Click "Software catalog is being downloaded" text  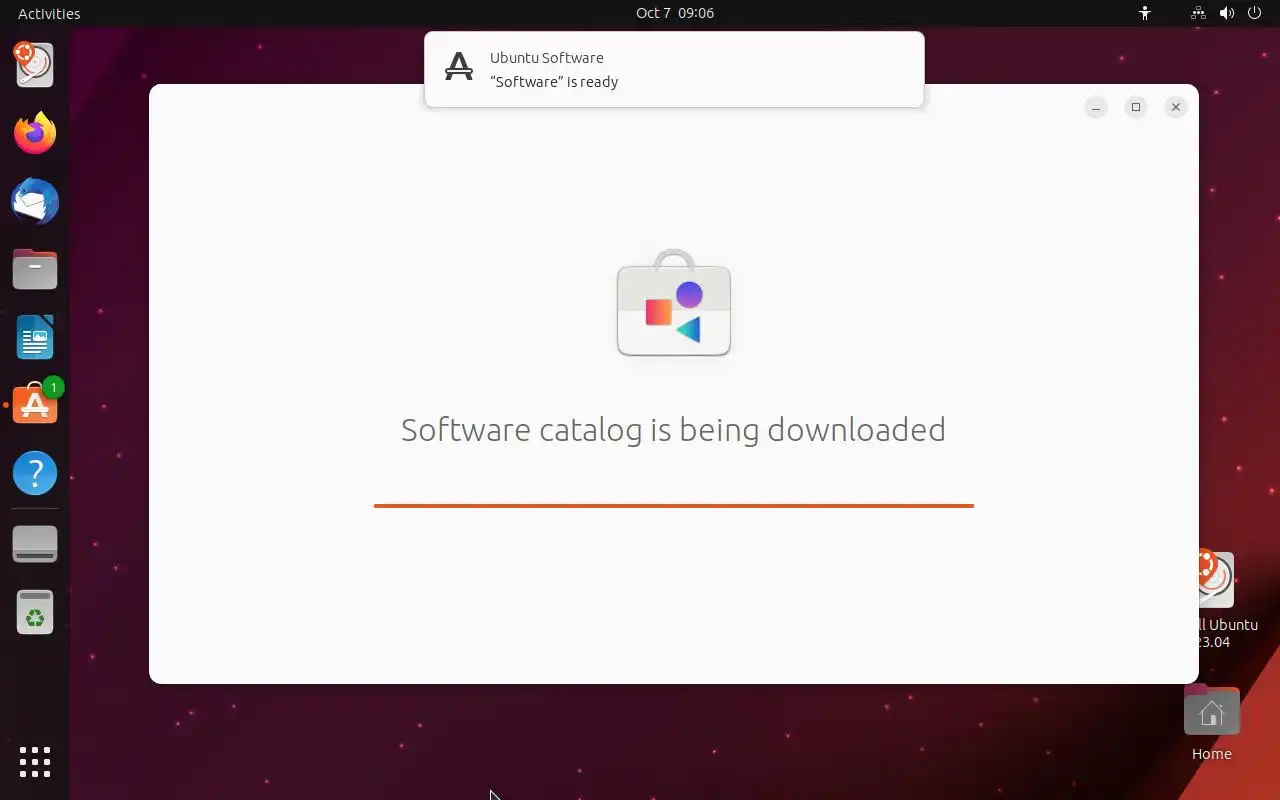point(673,429)
